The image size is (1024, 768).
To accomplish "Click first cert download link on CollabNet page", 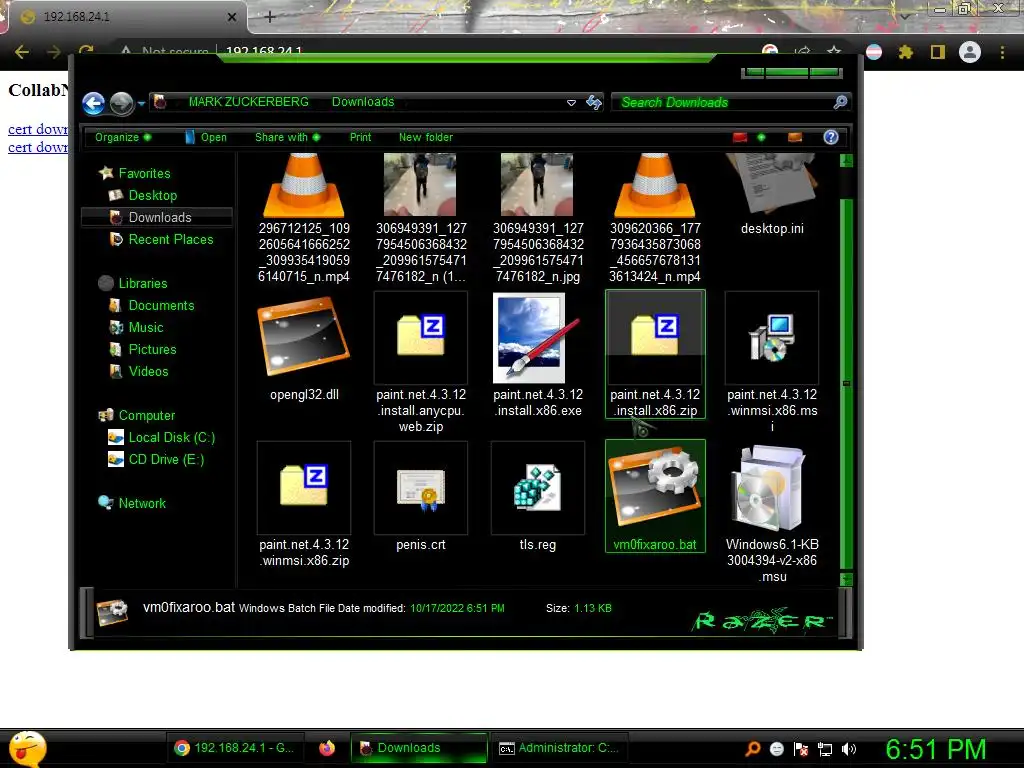I will point(37,129).
